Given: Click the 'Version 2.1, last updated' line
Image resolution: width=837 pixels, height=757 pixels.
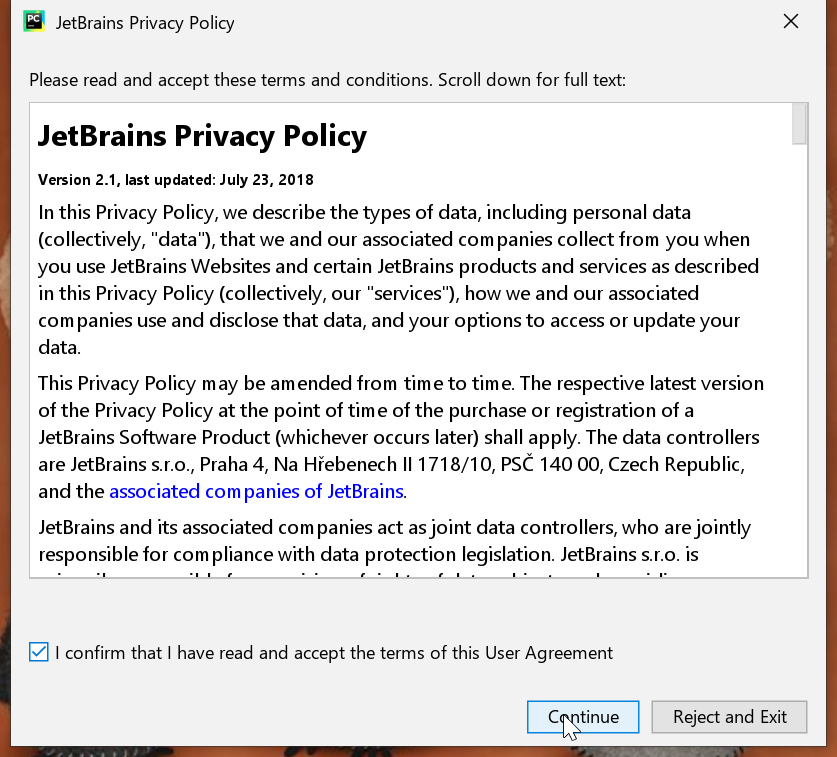Looking at the screenshot, I should [x=176, y=180].
